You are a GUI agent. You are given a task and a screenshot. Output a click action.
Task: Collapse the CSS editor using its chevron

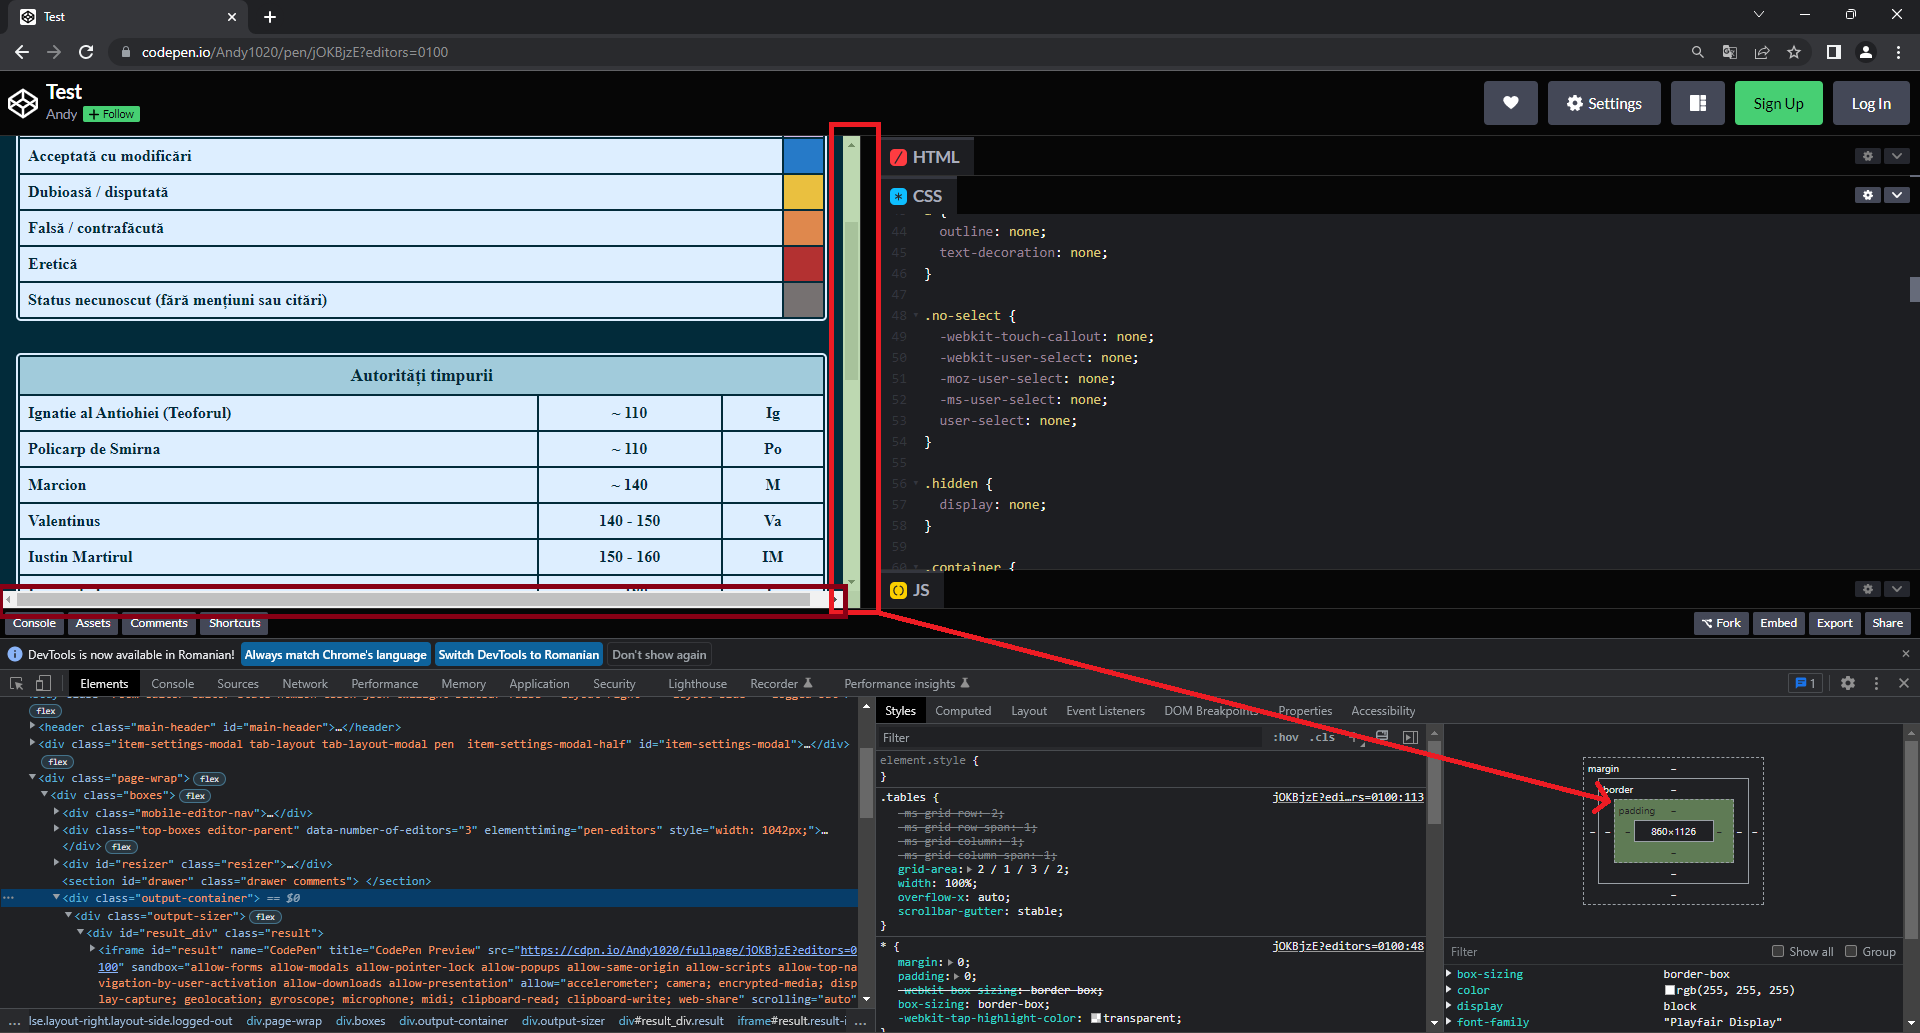tap(1897, 195)
